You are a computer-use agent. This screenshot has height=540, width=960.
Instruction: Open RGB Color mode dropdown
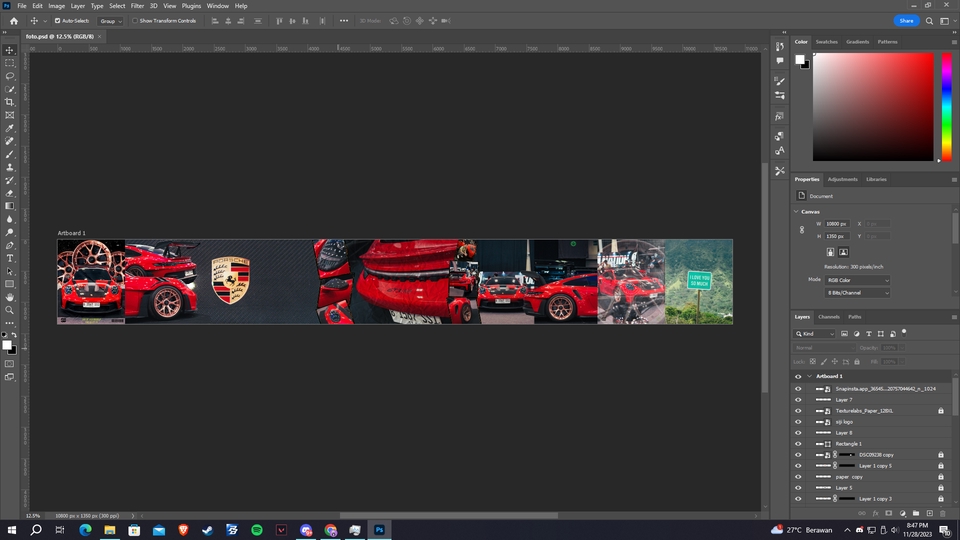point(857,280)
